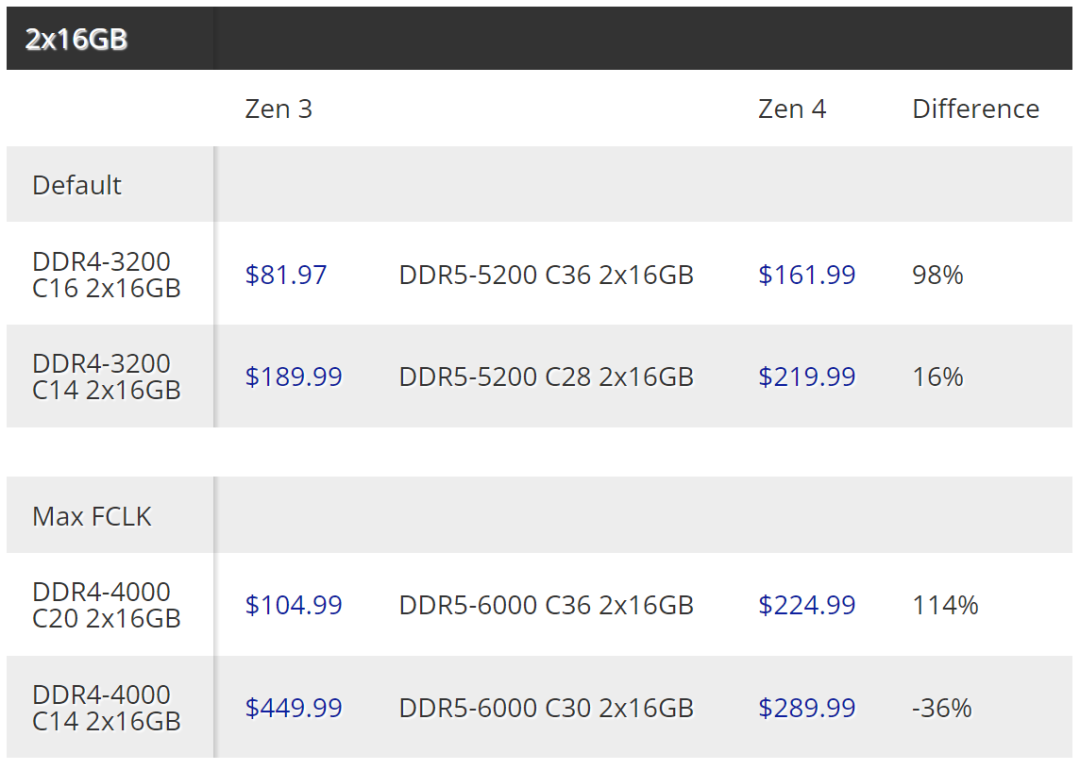The image size is (1080, 770).
Task: Click the $189.99 price link
Action: click(294, 377)
